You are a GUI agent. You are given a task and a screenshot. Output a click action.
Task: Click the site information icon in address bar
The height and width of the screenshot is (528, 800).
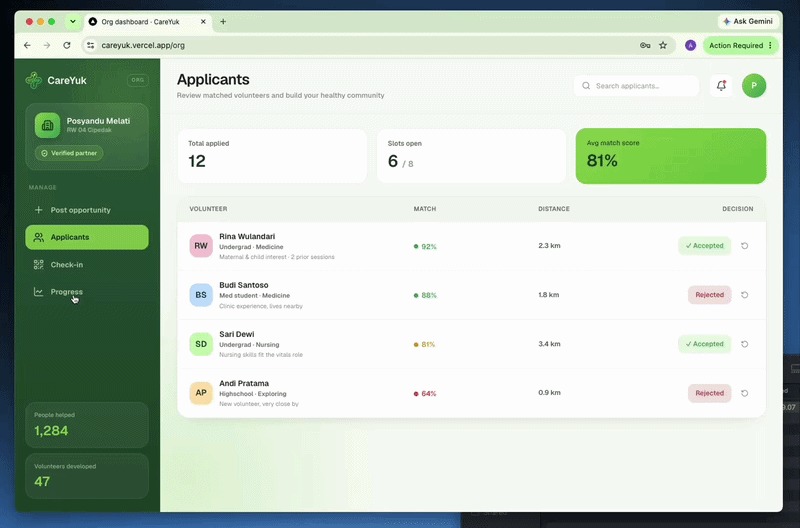(91, 45)
